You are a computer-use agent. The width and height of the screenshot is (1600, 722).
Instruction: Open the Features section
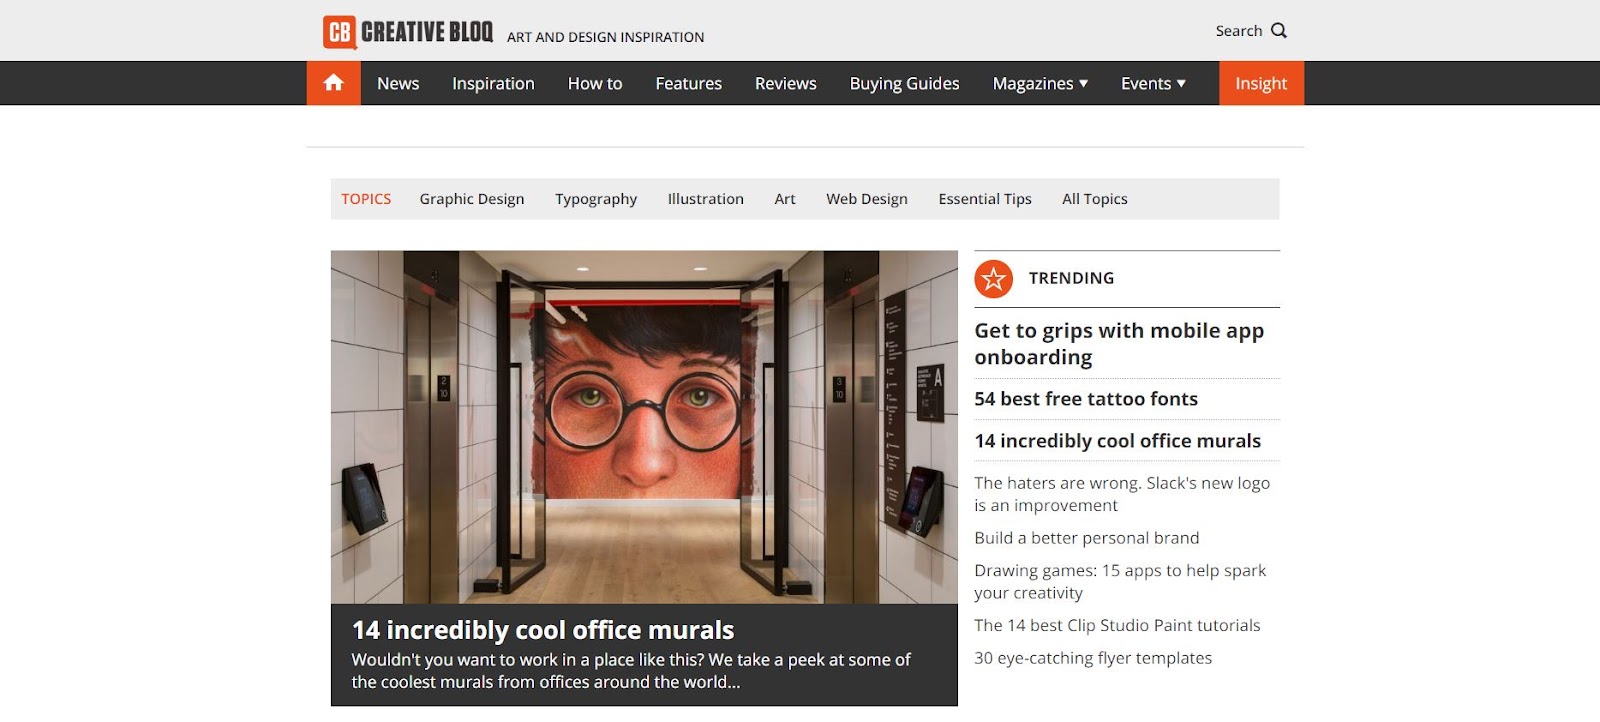pyautogui.click(x=688, y=84)
